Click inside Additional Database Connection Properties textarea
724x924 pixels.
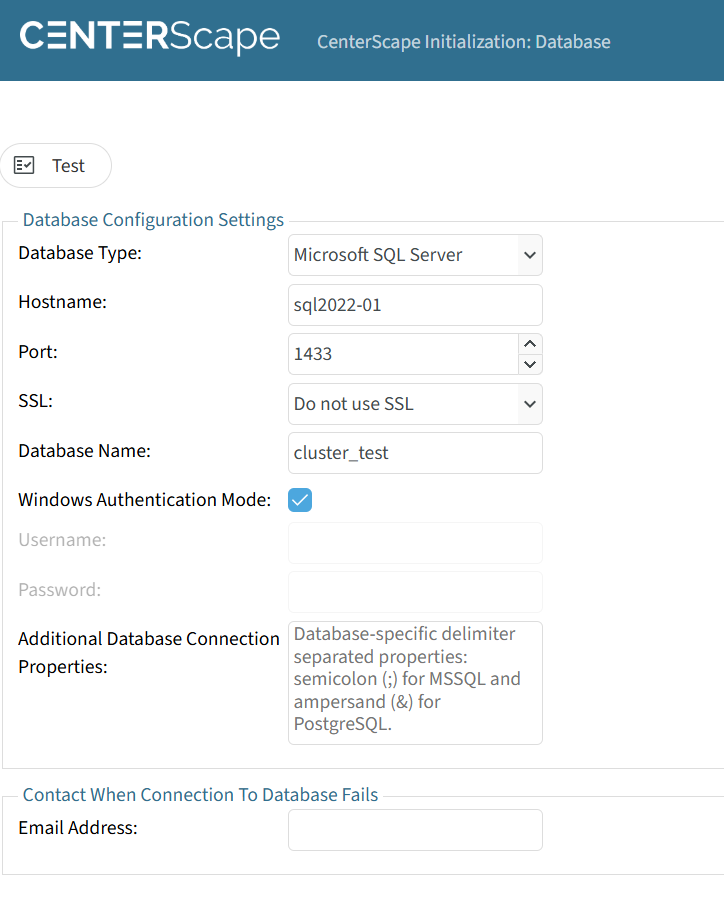click(415, 683)
